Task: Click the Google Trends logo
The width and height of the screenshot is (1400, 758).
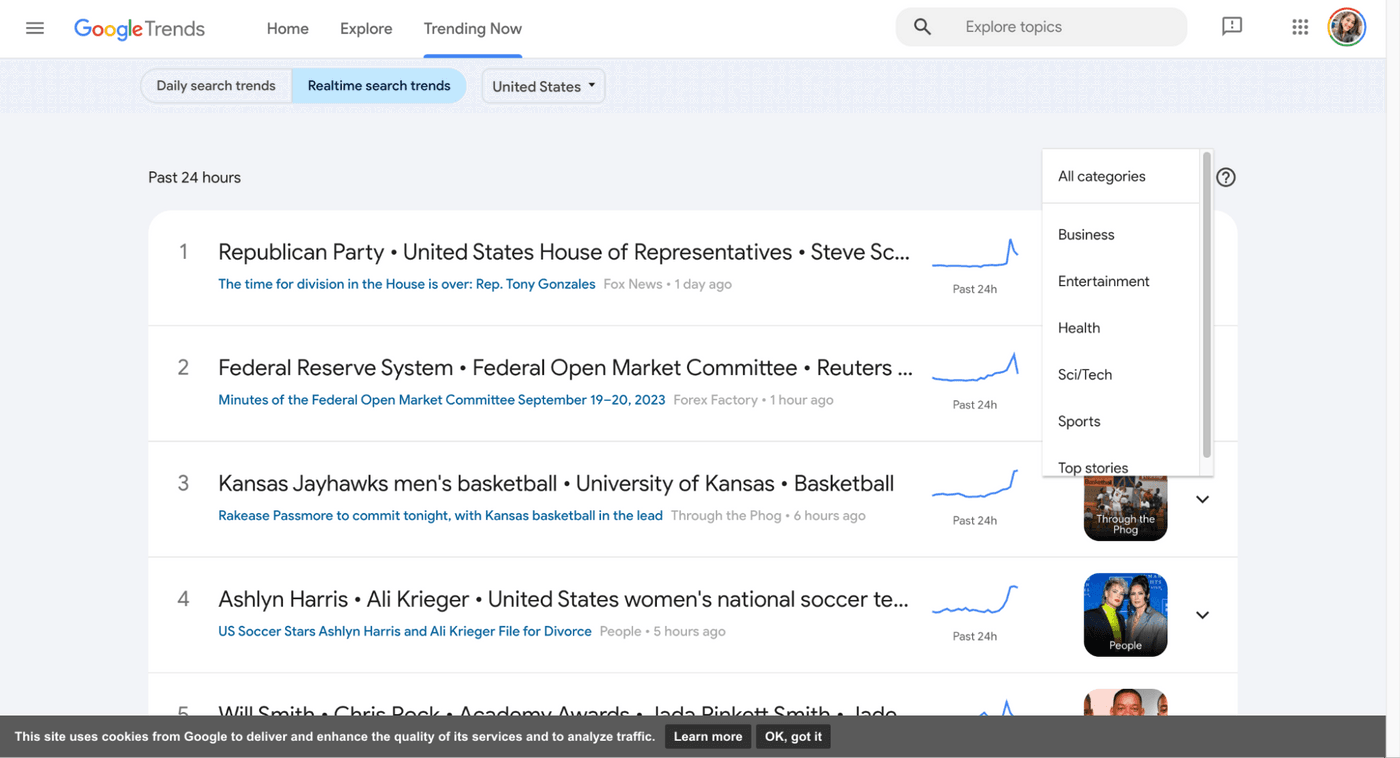Action: (139, 29)
